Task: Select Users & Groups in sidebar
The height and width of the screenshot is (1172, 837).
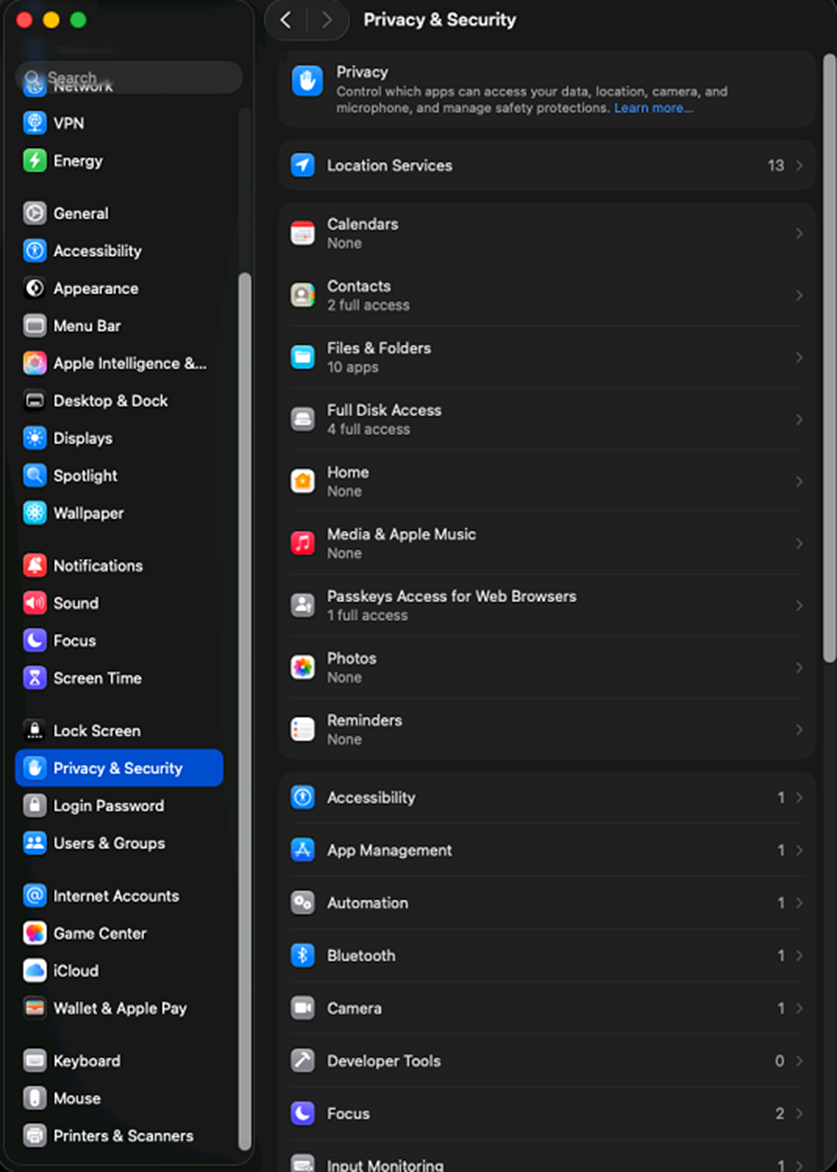Action: click(108, 844)
